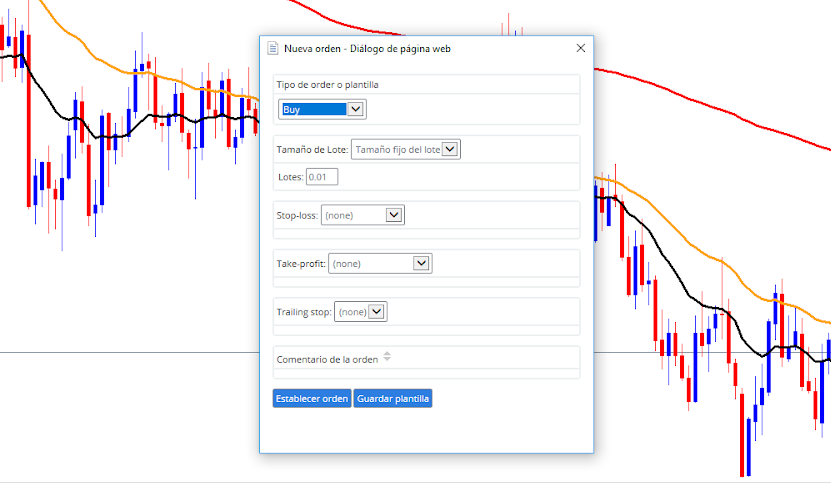
Task: Click the Establecer orden button
Action: pyautogui.click(x=312, y=399)
